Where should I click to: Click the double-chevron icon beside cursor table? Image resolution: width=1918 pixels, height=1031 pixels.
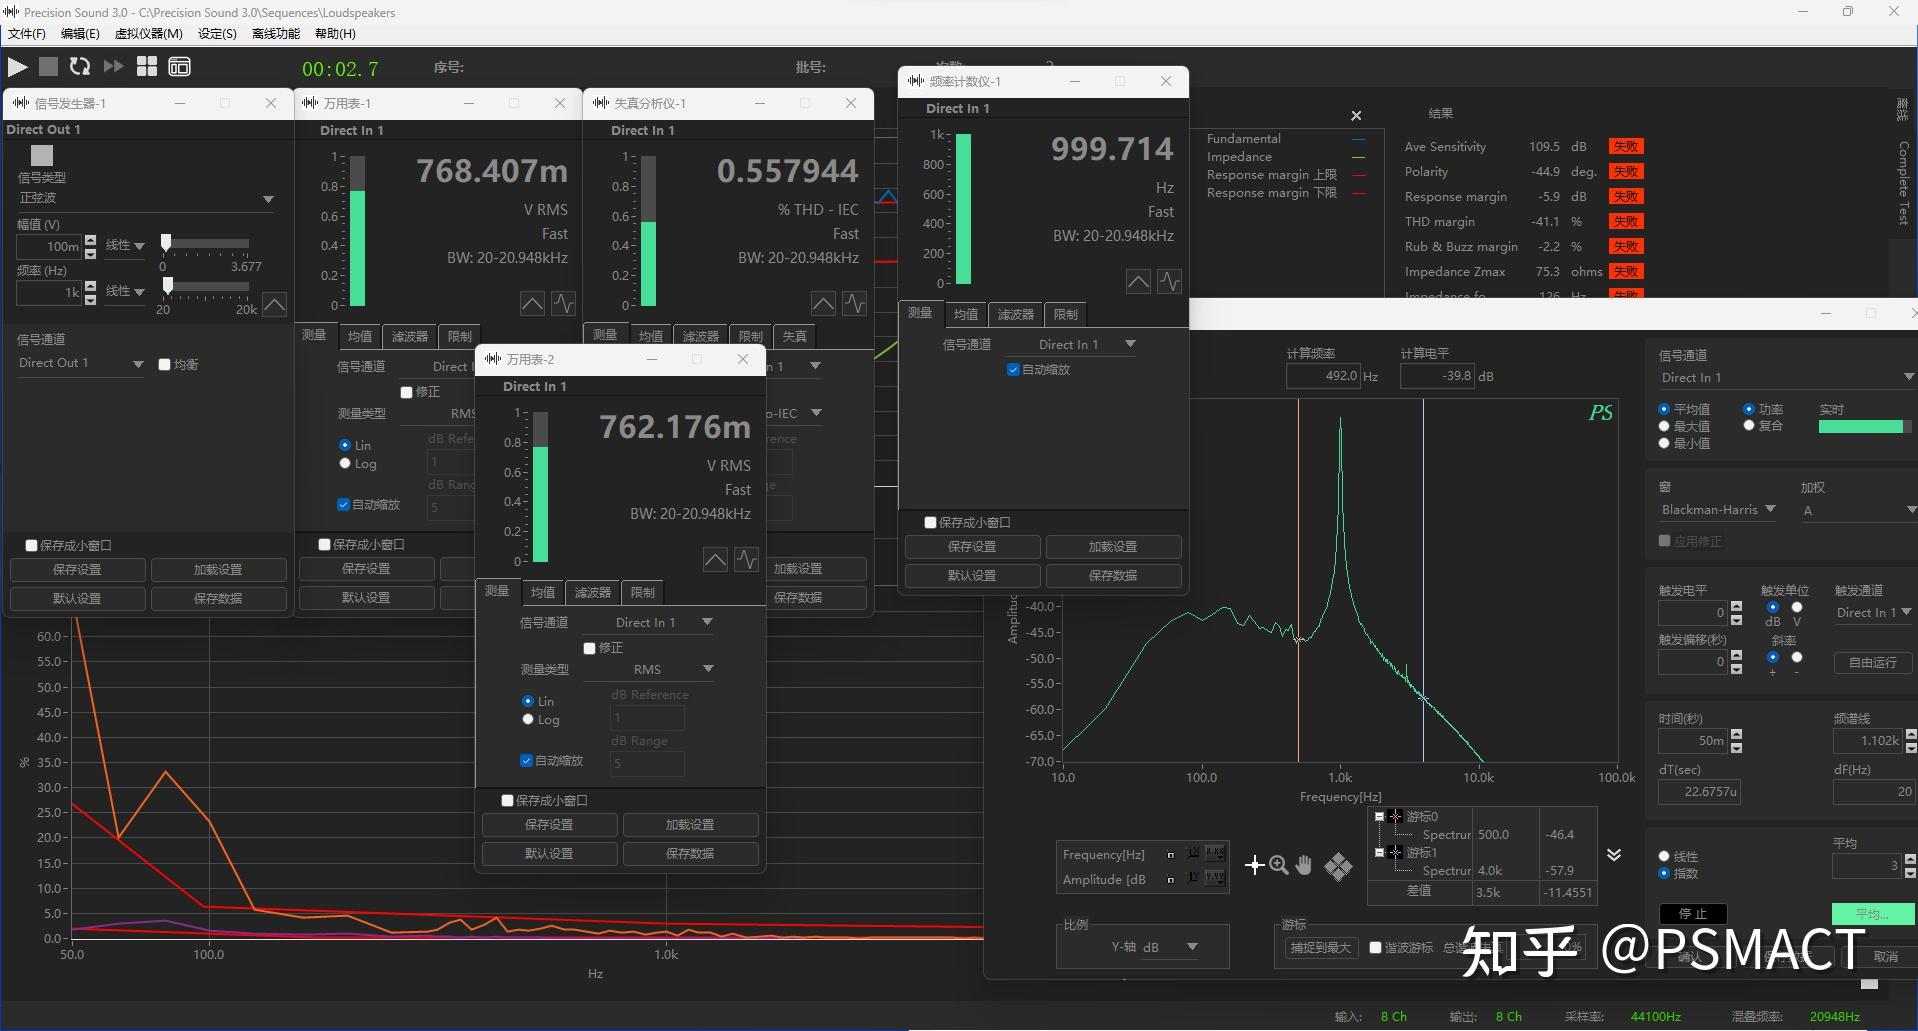tap(1614, 855)
